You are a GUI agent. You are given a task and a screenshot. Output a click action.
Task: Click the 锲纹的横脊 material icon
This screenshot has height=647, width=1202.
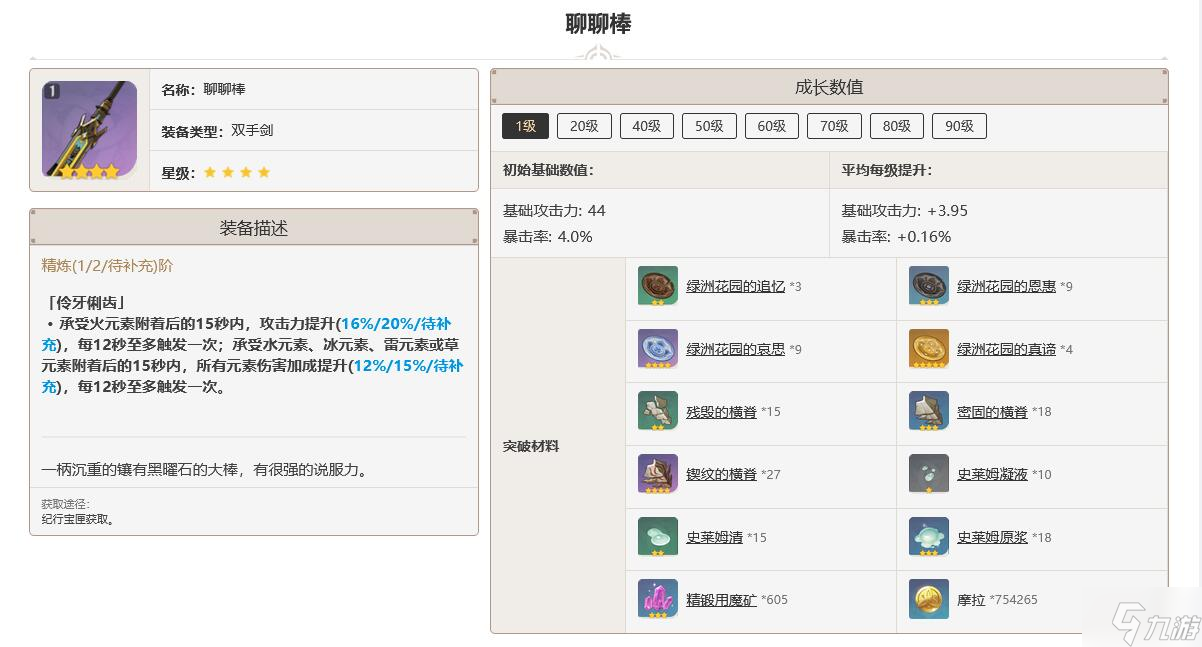tap(658, 474)
